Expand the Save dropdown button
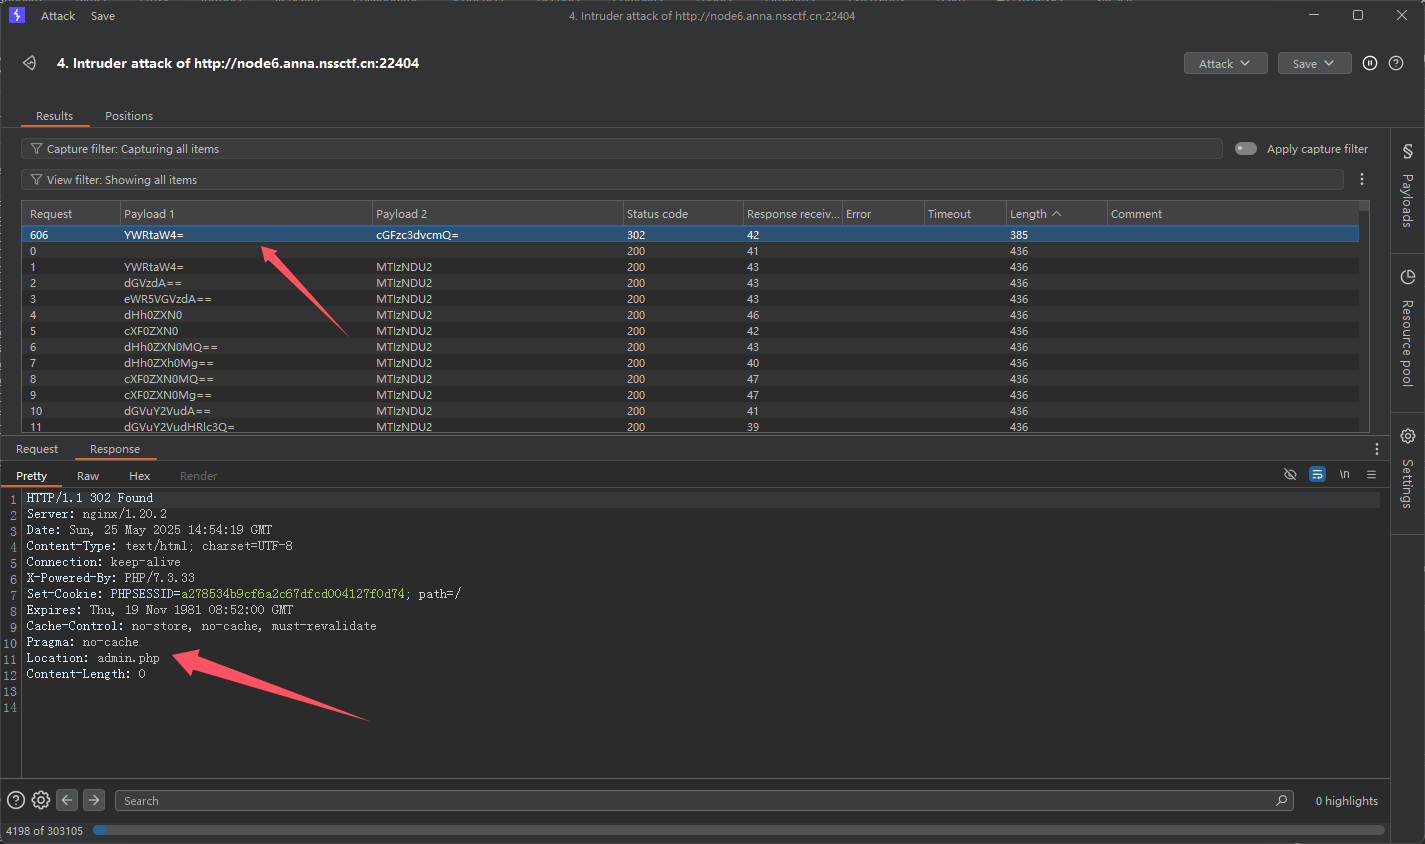1425x844 pixels. 1314,63
